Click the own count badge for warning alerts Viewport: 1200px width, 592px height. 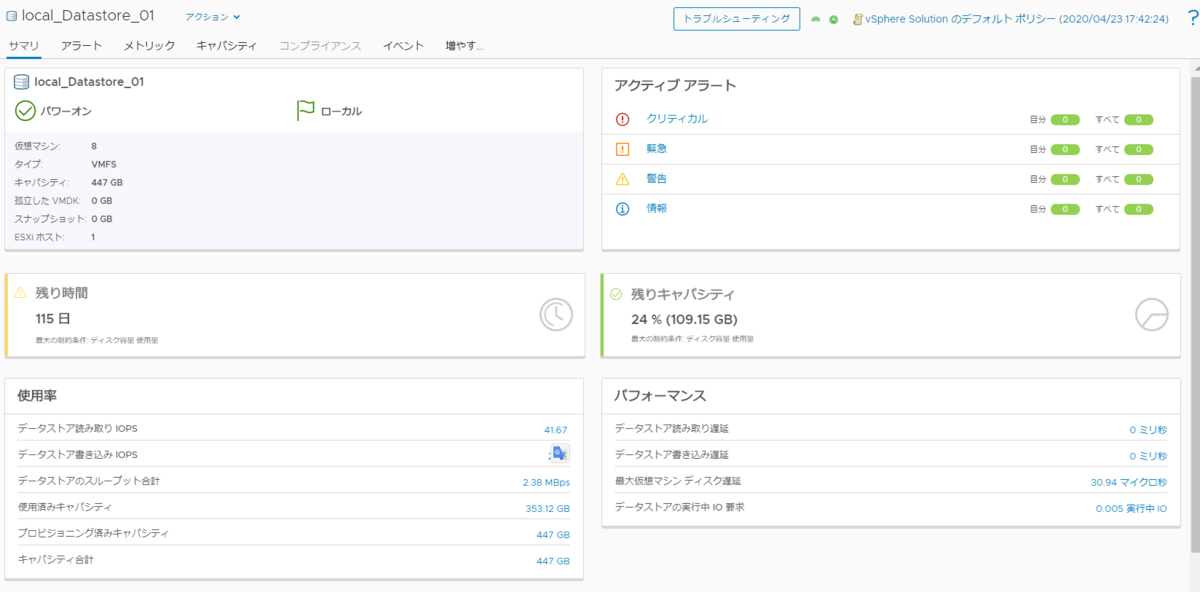coord(1065,180)
